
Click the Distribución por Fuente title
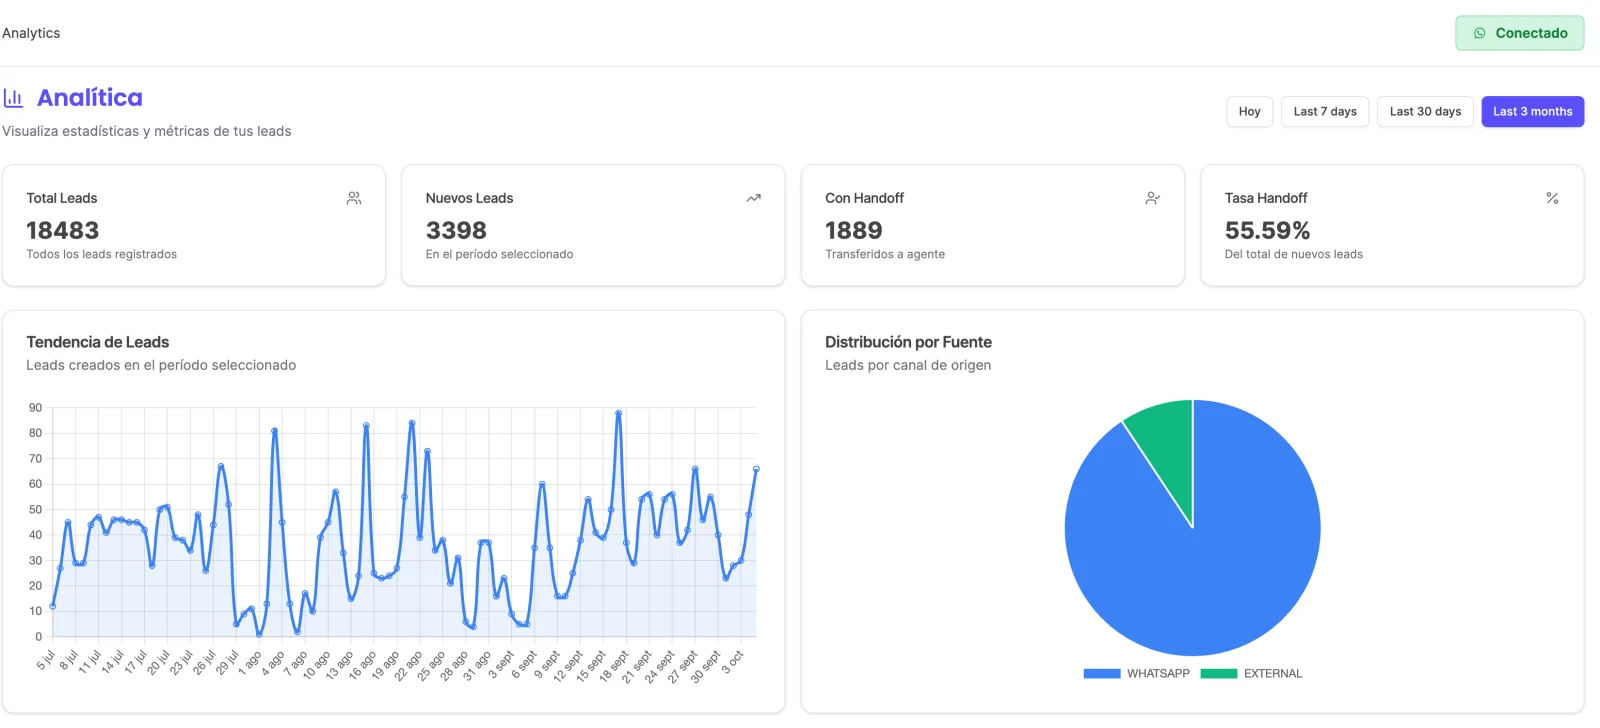point(908,342)
